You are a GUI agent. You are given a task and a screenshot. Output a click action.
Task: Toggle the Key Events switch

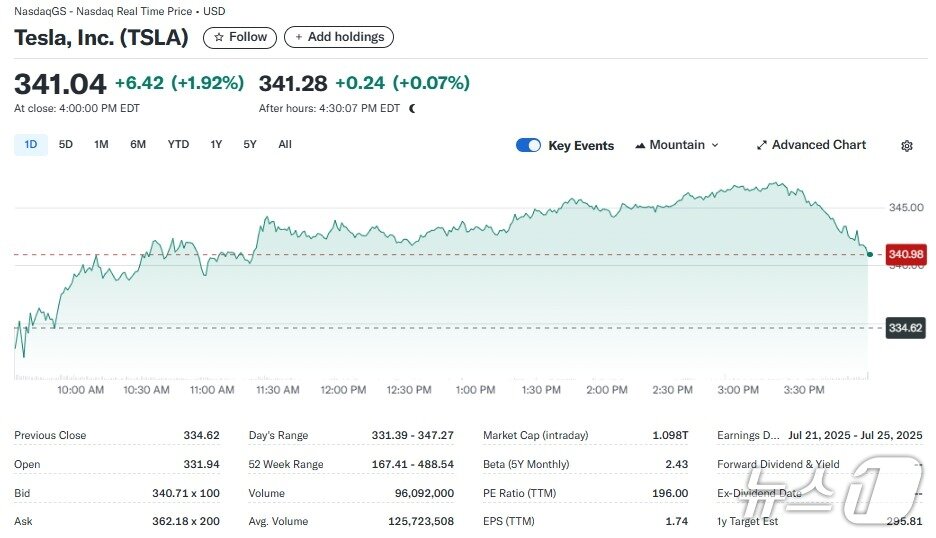coord(528,145)
